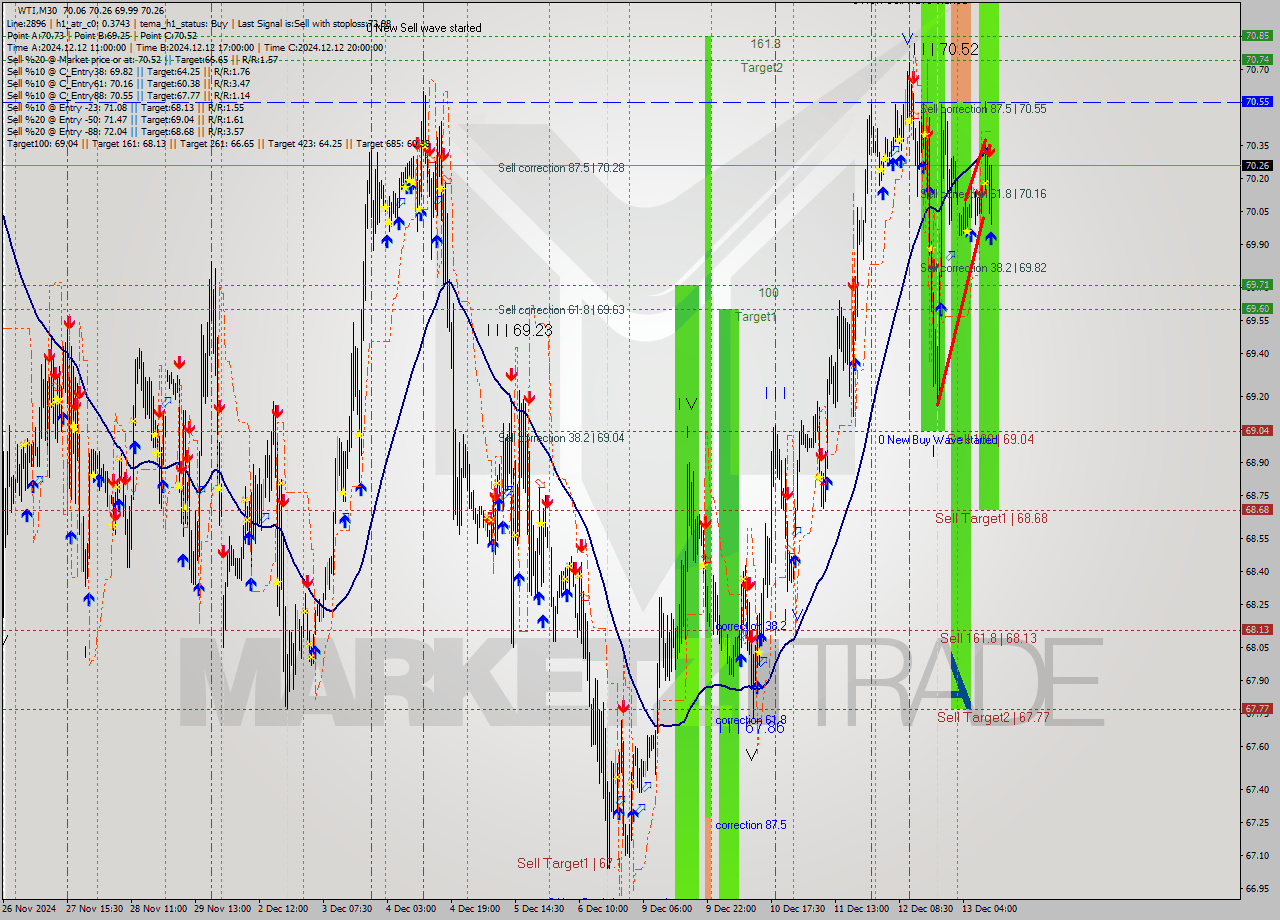Viewport: 1280px width, 920px height.
Task: Click the '0 New Sell wave started' label
Action: coord(423,28)
